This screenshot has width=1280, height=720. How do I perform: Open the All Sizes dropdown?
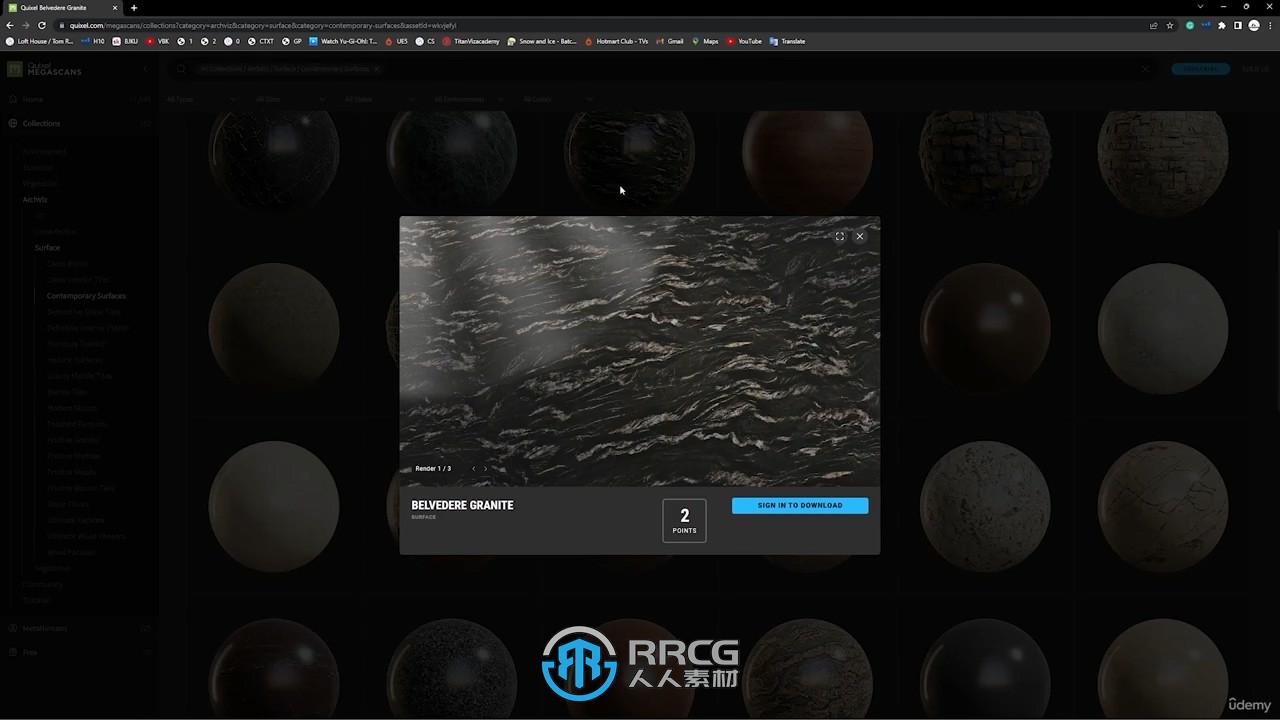point(290,99)
